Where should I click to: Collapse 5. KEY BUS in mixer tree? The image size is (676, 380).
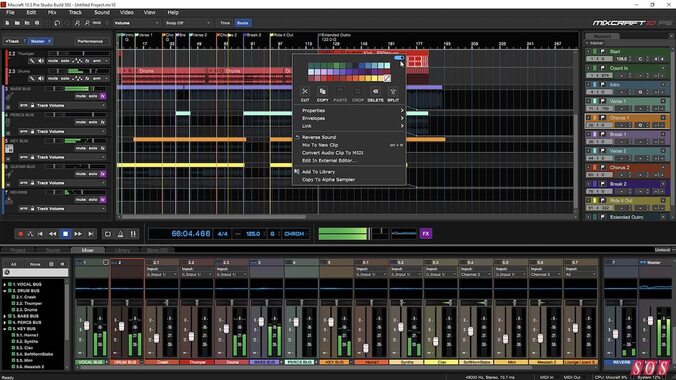5,329
